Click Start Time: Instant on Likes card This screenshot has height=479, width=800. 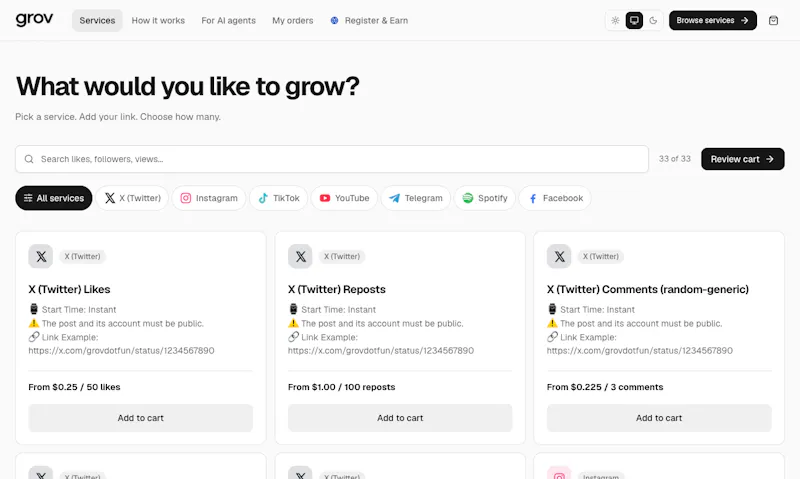click(72, 309)
